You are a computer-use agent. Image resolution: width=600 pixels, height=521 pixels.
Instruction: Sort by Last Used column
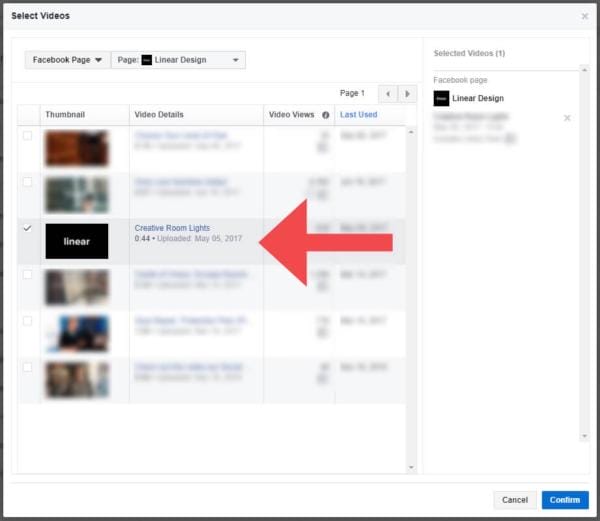coord(359,115)
